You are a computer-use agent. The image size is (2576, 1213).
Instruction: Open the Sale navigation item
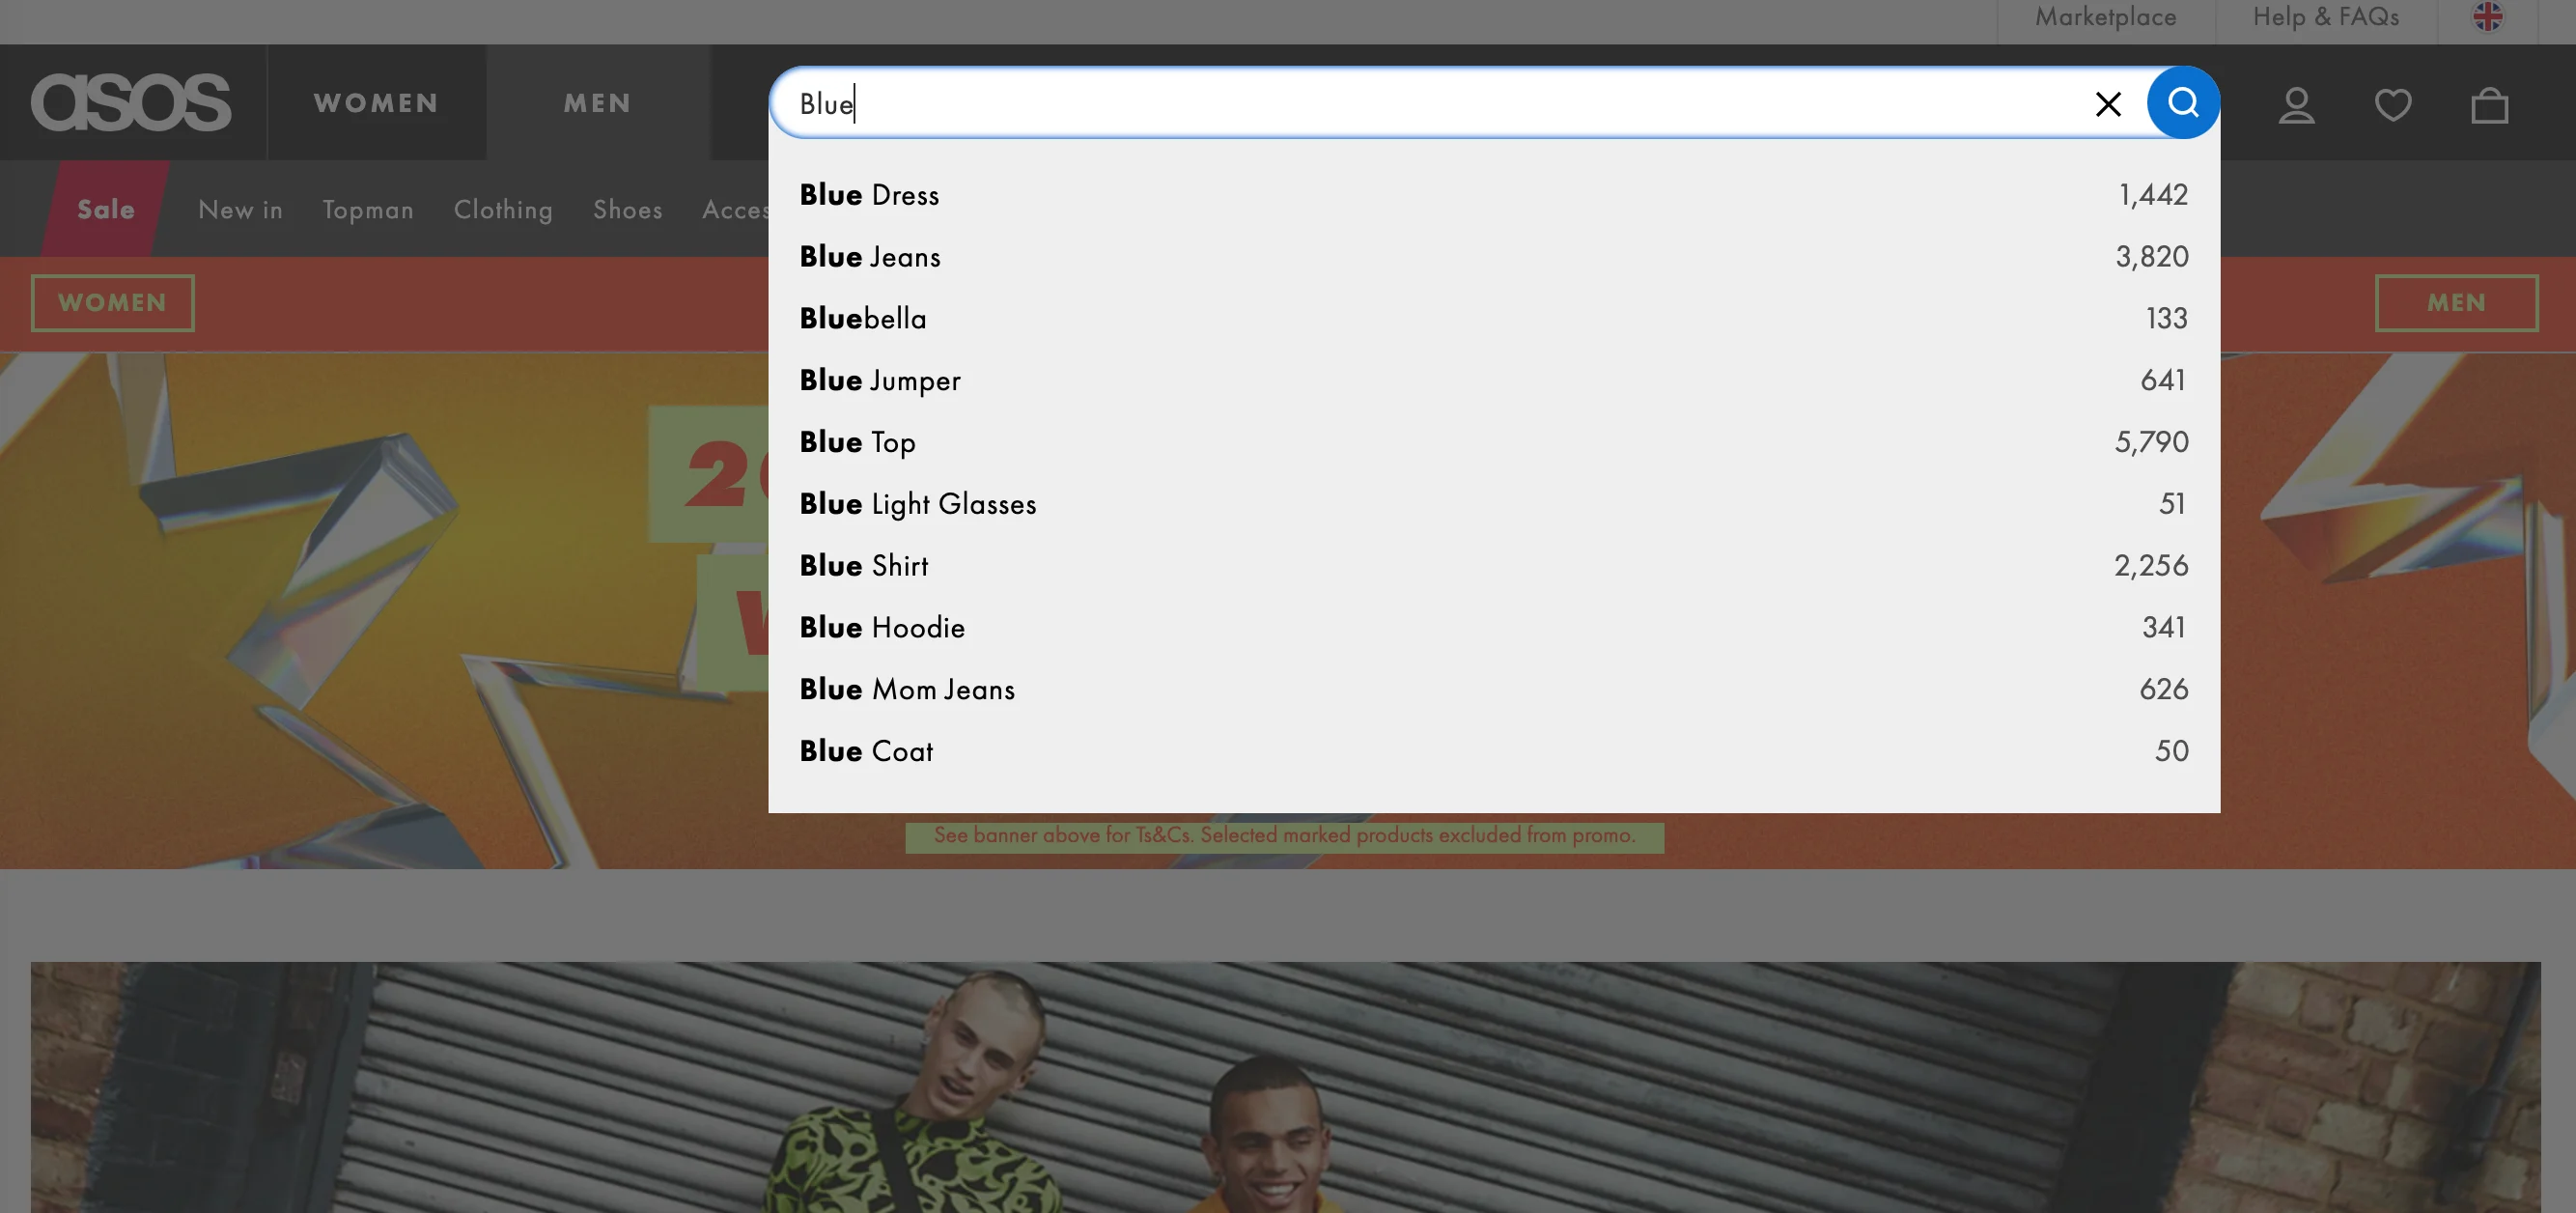point(106,209)
